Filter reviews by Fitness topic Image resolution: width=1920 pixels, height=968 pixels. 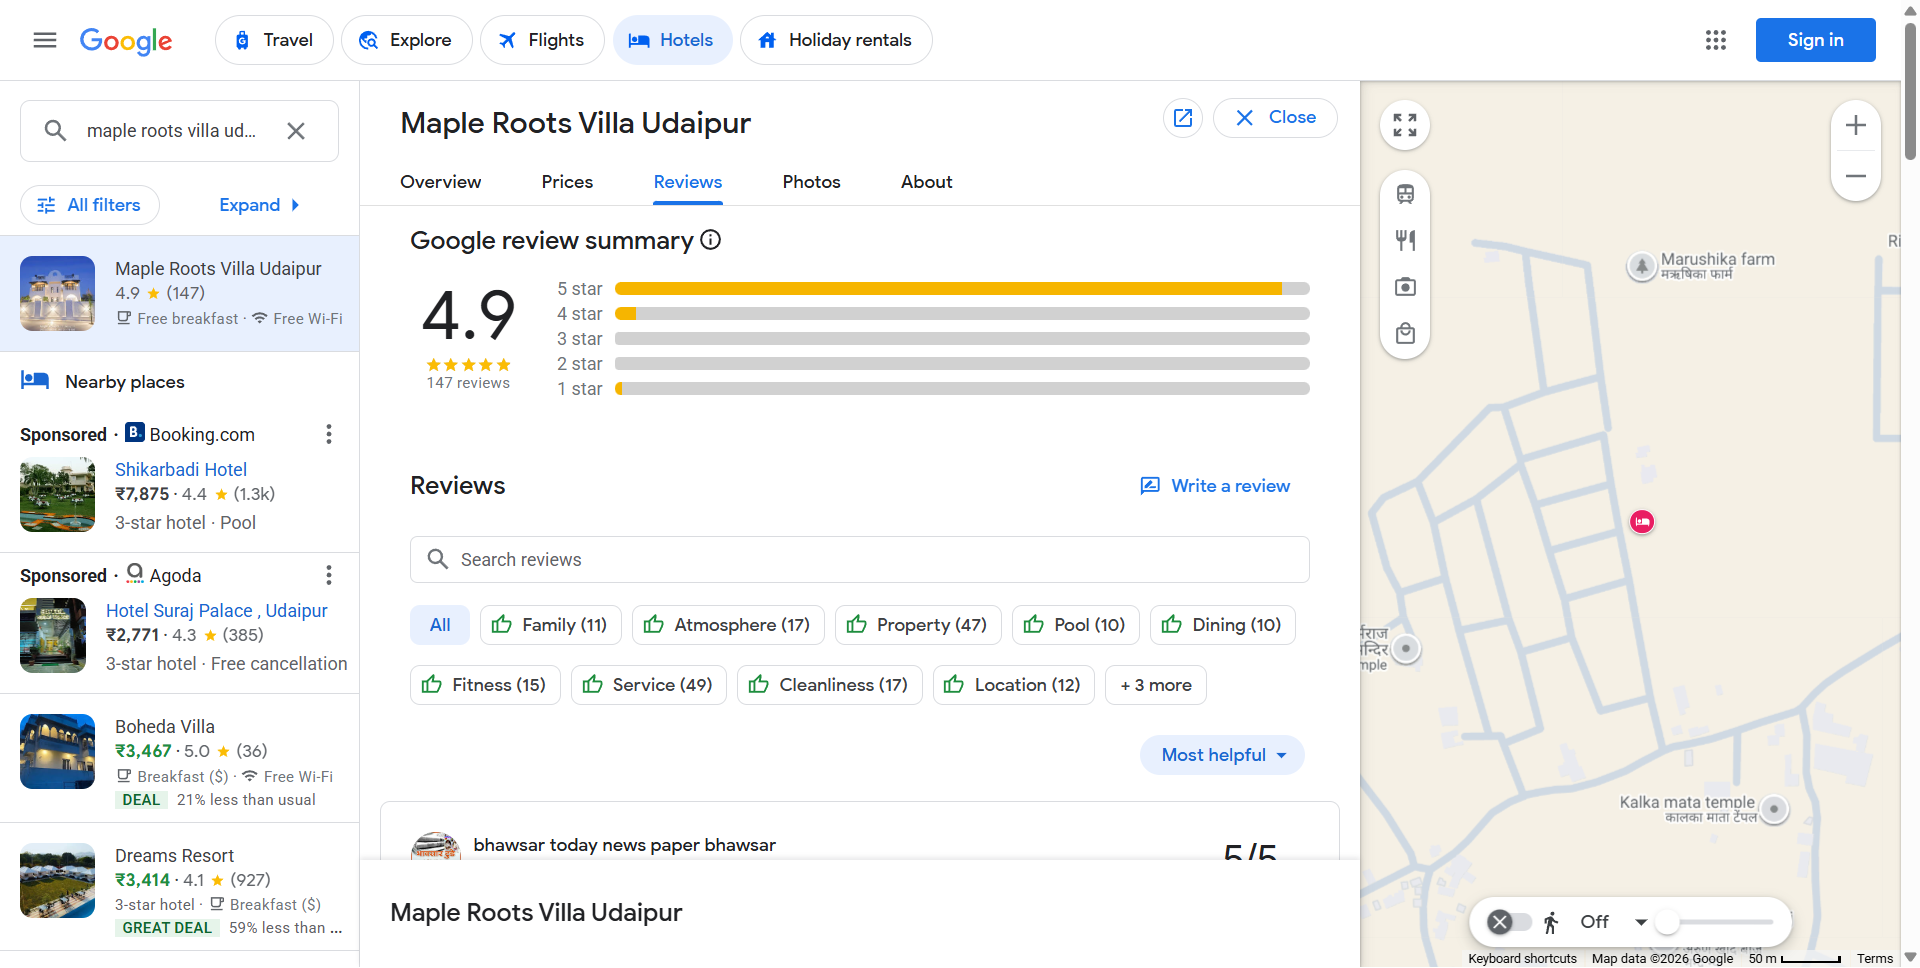[485, 685]
